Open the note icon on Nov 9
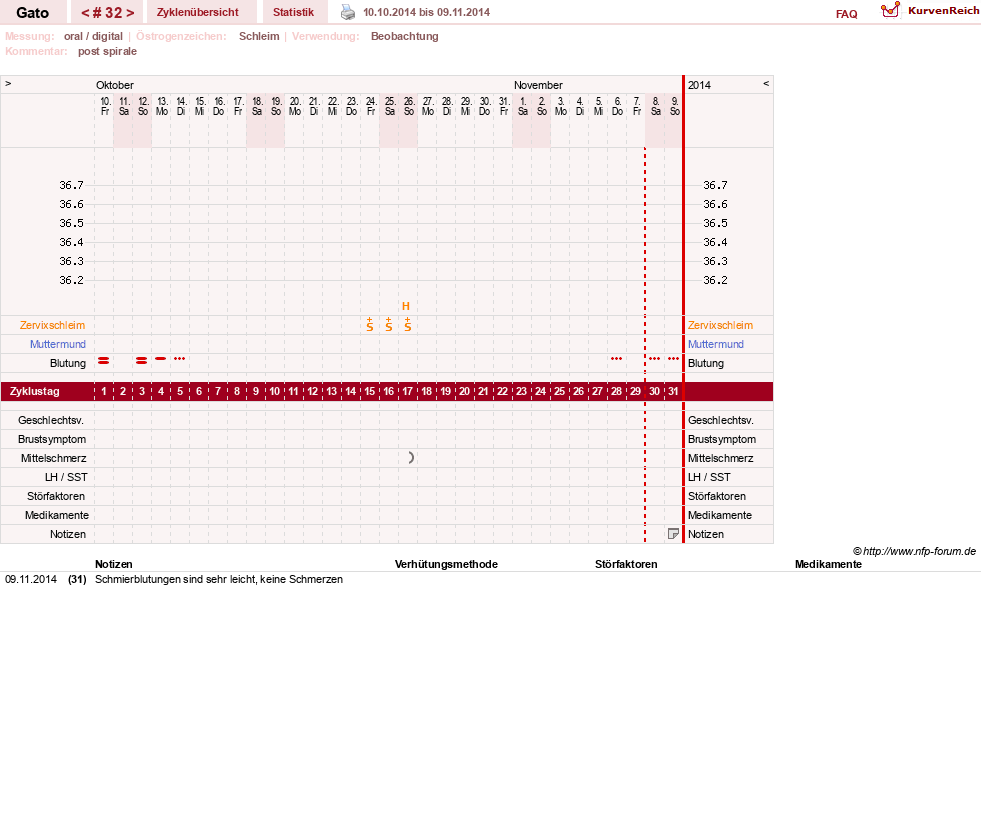 (x=673, y=534)
